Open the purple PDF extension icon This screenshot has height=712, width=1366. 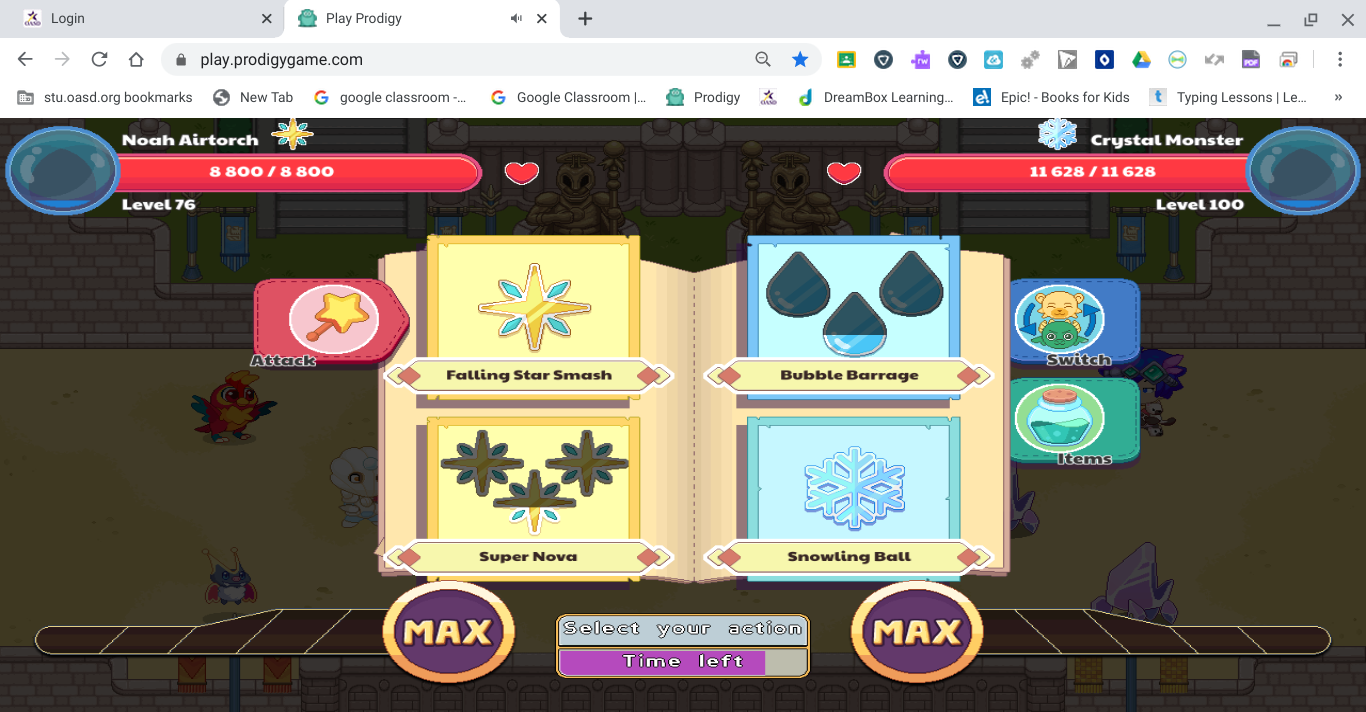[x=1251, y=59]
